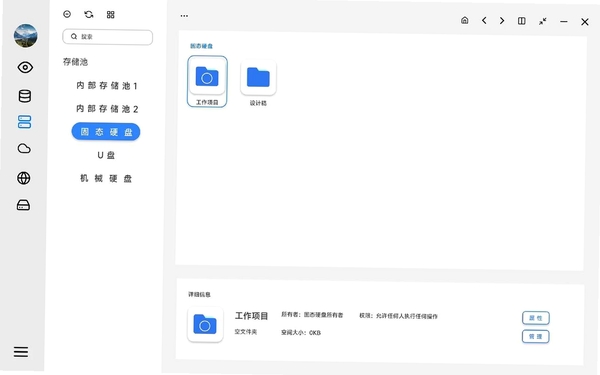Open the hard drive icon in sidebar

click(x=23, y=205)
